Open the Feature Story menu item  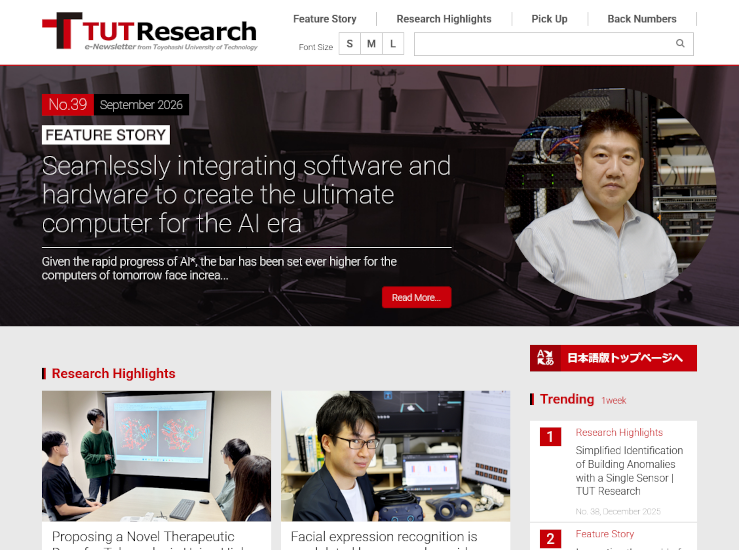325,19
